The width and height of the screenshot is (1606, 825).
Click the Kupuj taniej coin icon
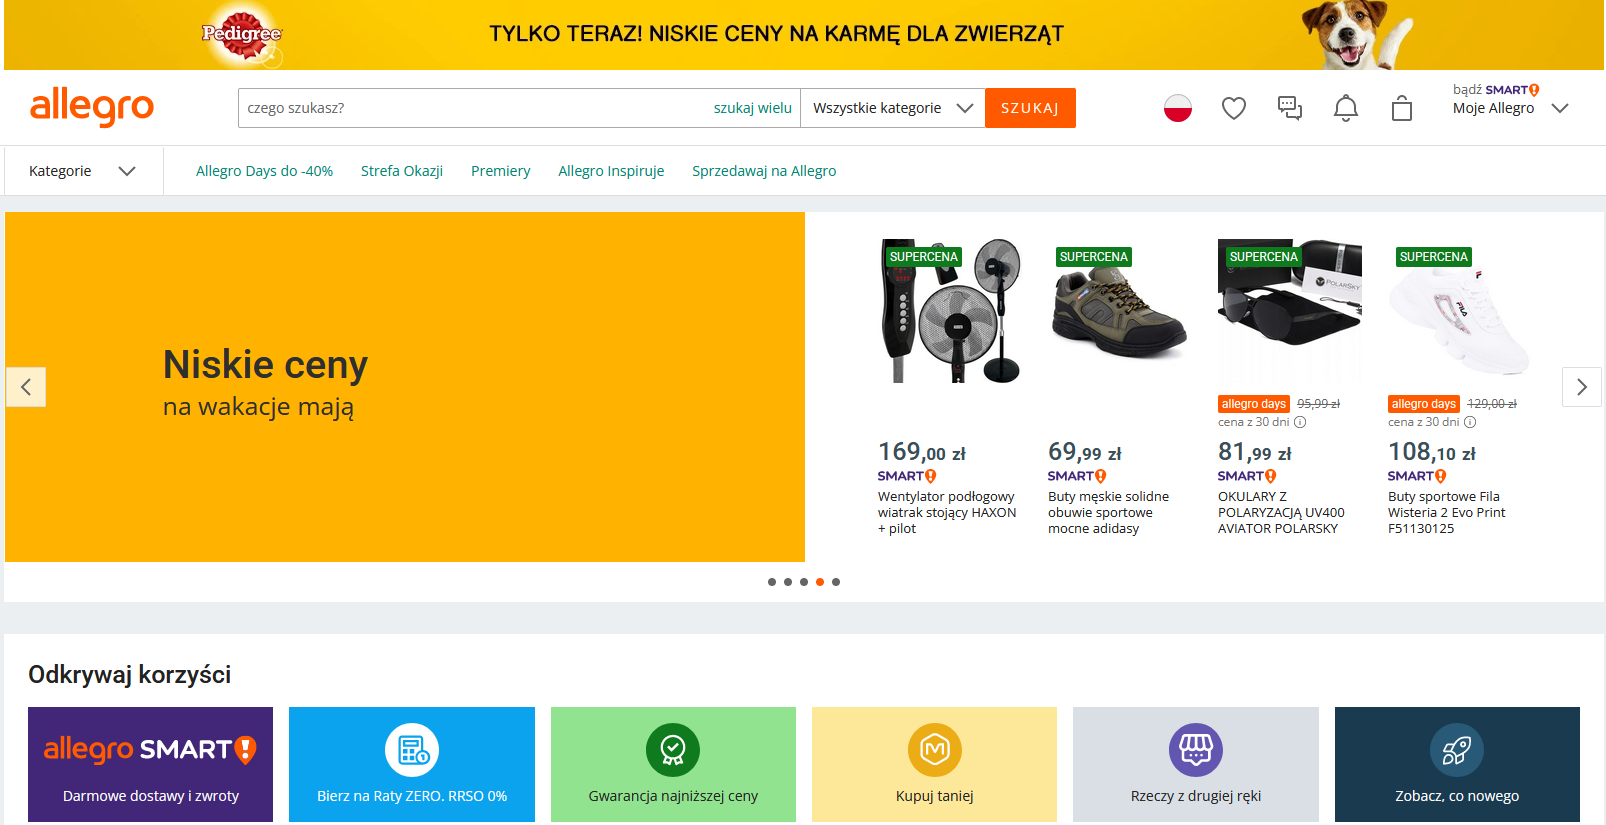click(x=935, y=750)
